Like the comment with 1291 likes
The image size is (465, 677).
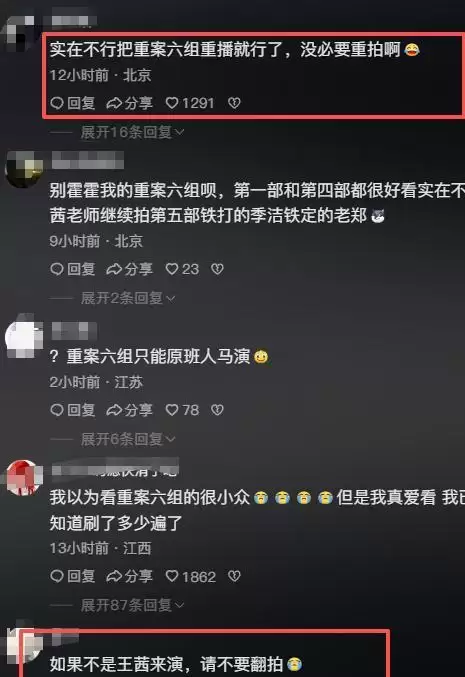(190, 103)
